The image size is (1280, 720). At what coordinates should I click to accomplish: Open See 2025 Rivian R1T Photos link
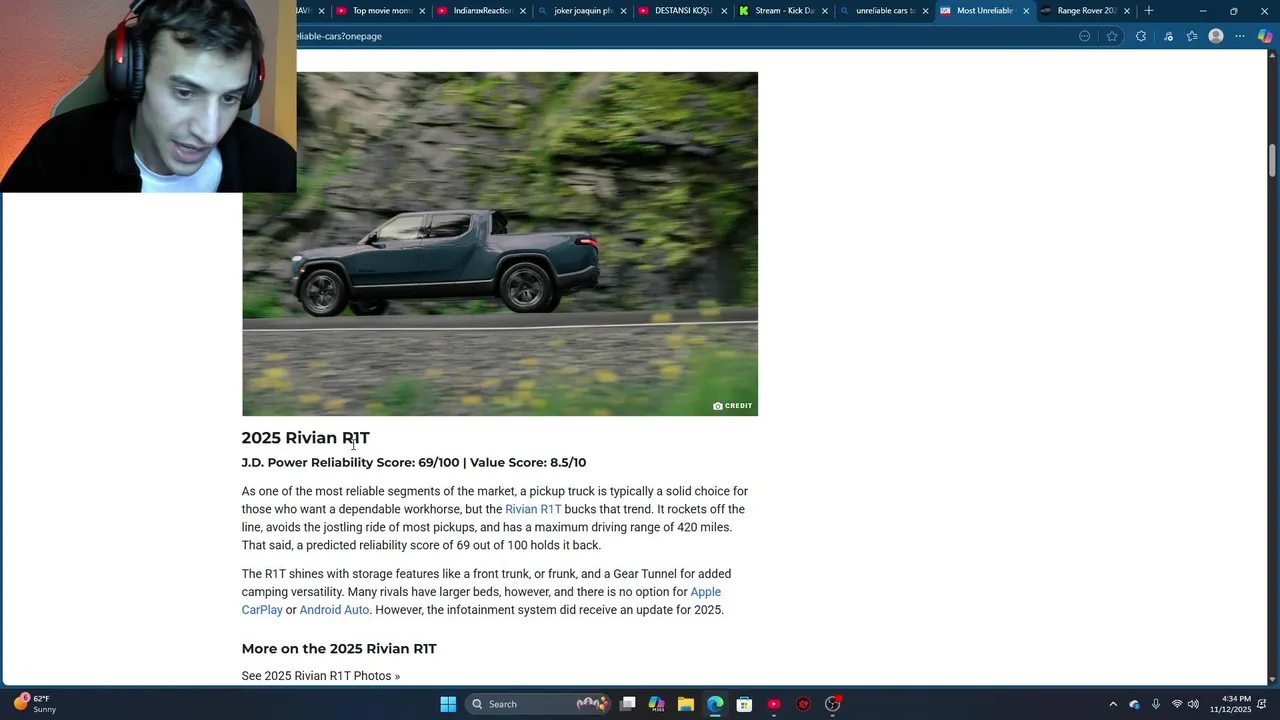[x=321, y=676]
